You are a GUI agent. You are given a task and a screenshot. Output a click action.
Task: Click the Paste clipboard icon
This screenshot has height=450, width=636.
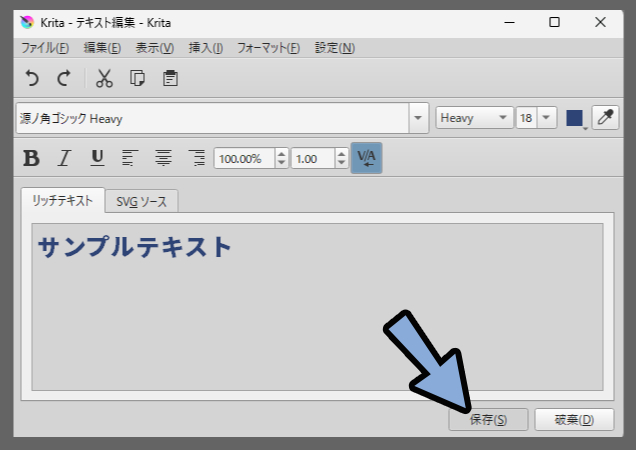(170, 78)
